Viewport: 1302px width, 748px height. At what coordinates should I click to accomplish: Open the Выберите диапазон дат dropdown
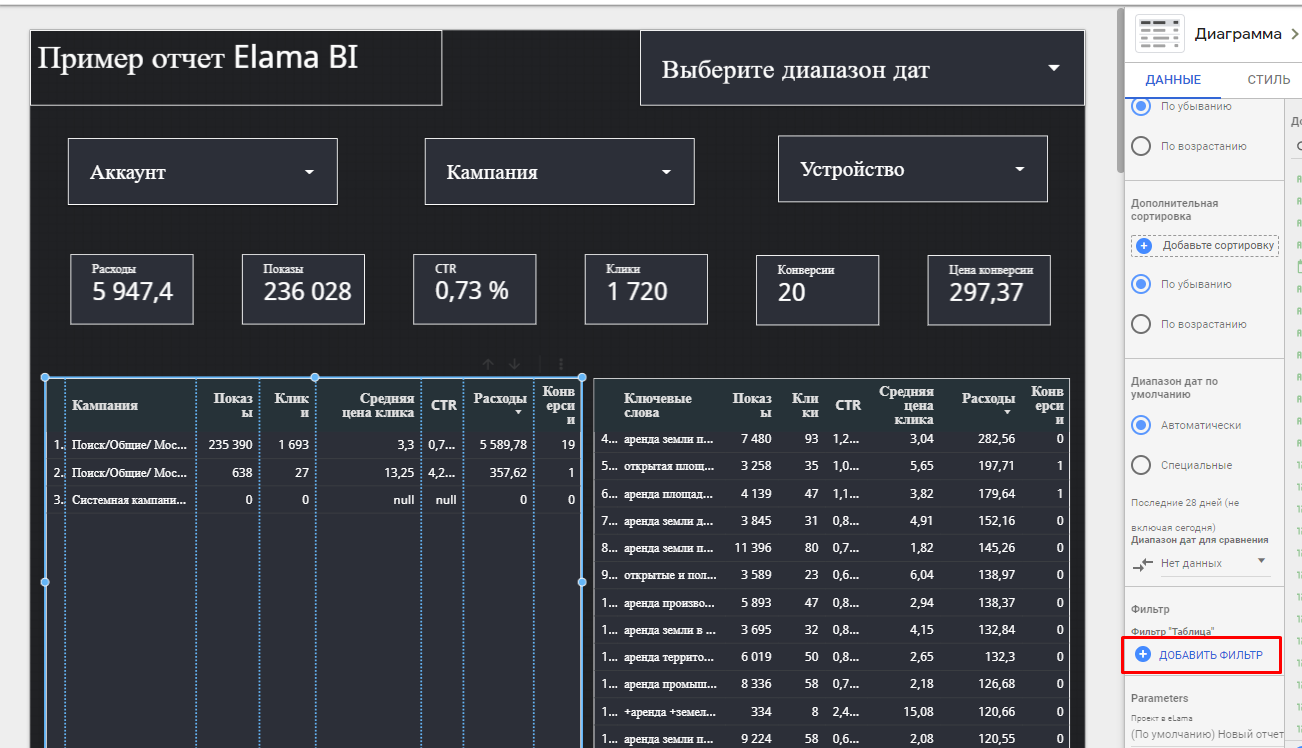coord(862,69)
